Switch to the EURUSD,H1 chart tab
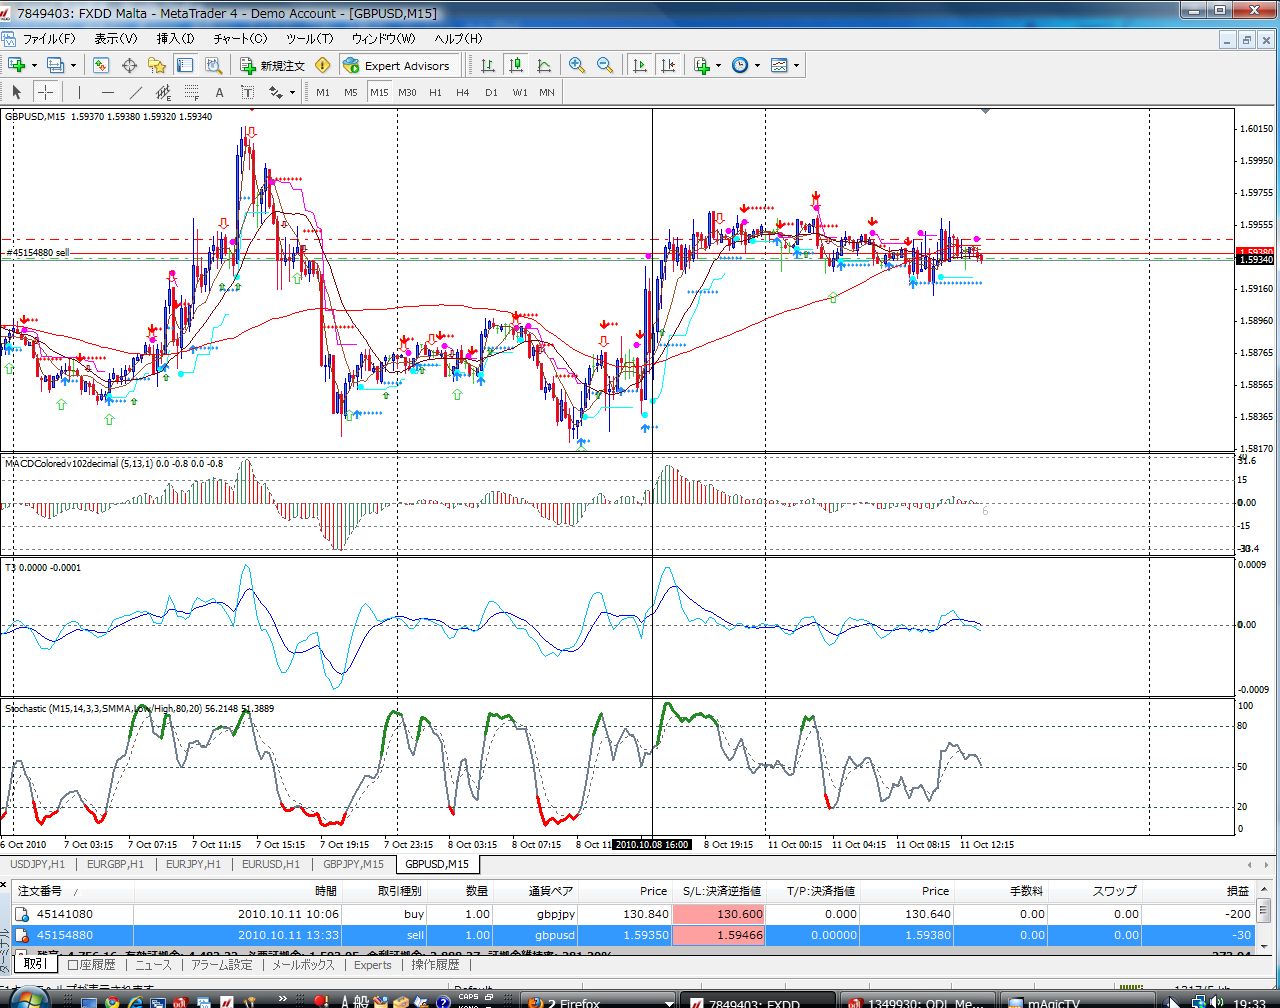 pos(270,864)
